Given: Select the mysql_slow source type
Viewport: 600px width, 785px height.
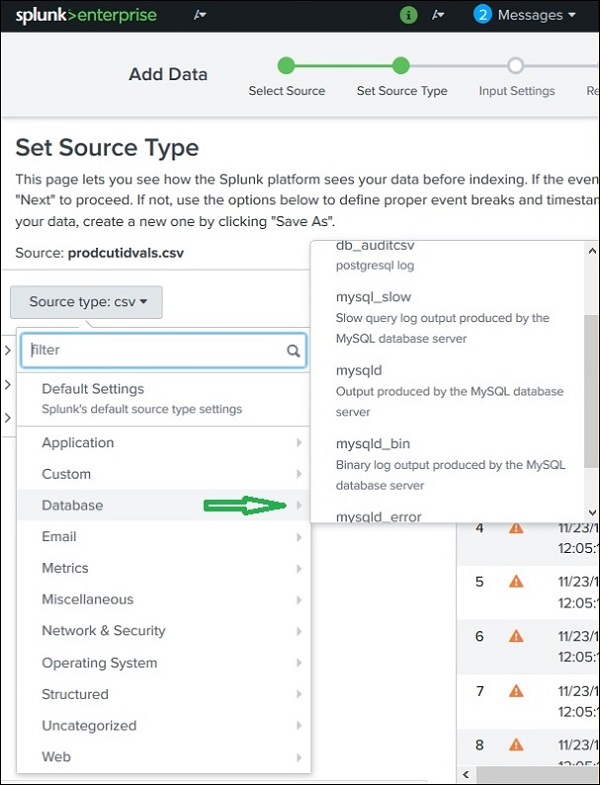Looking at the screenshot, I should [x=374, y=297].
